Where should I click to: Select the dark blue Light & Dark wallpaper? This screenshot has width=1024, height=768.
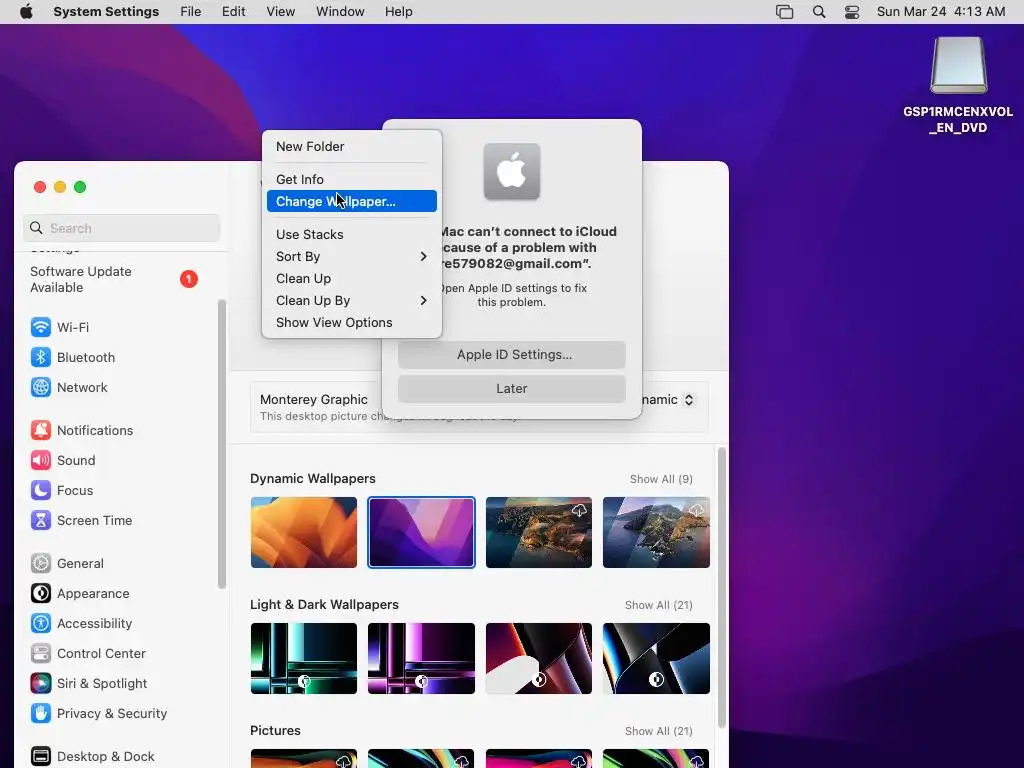click(656, 658)
